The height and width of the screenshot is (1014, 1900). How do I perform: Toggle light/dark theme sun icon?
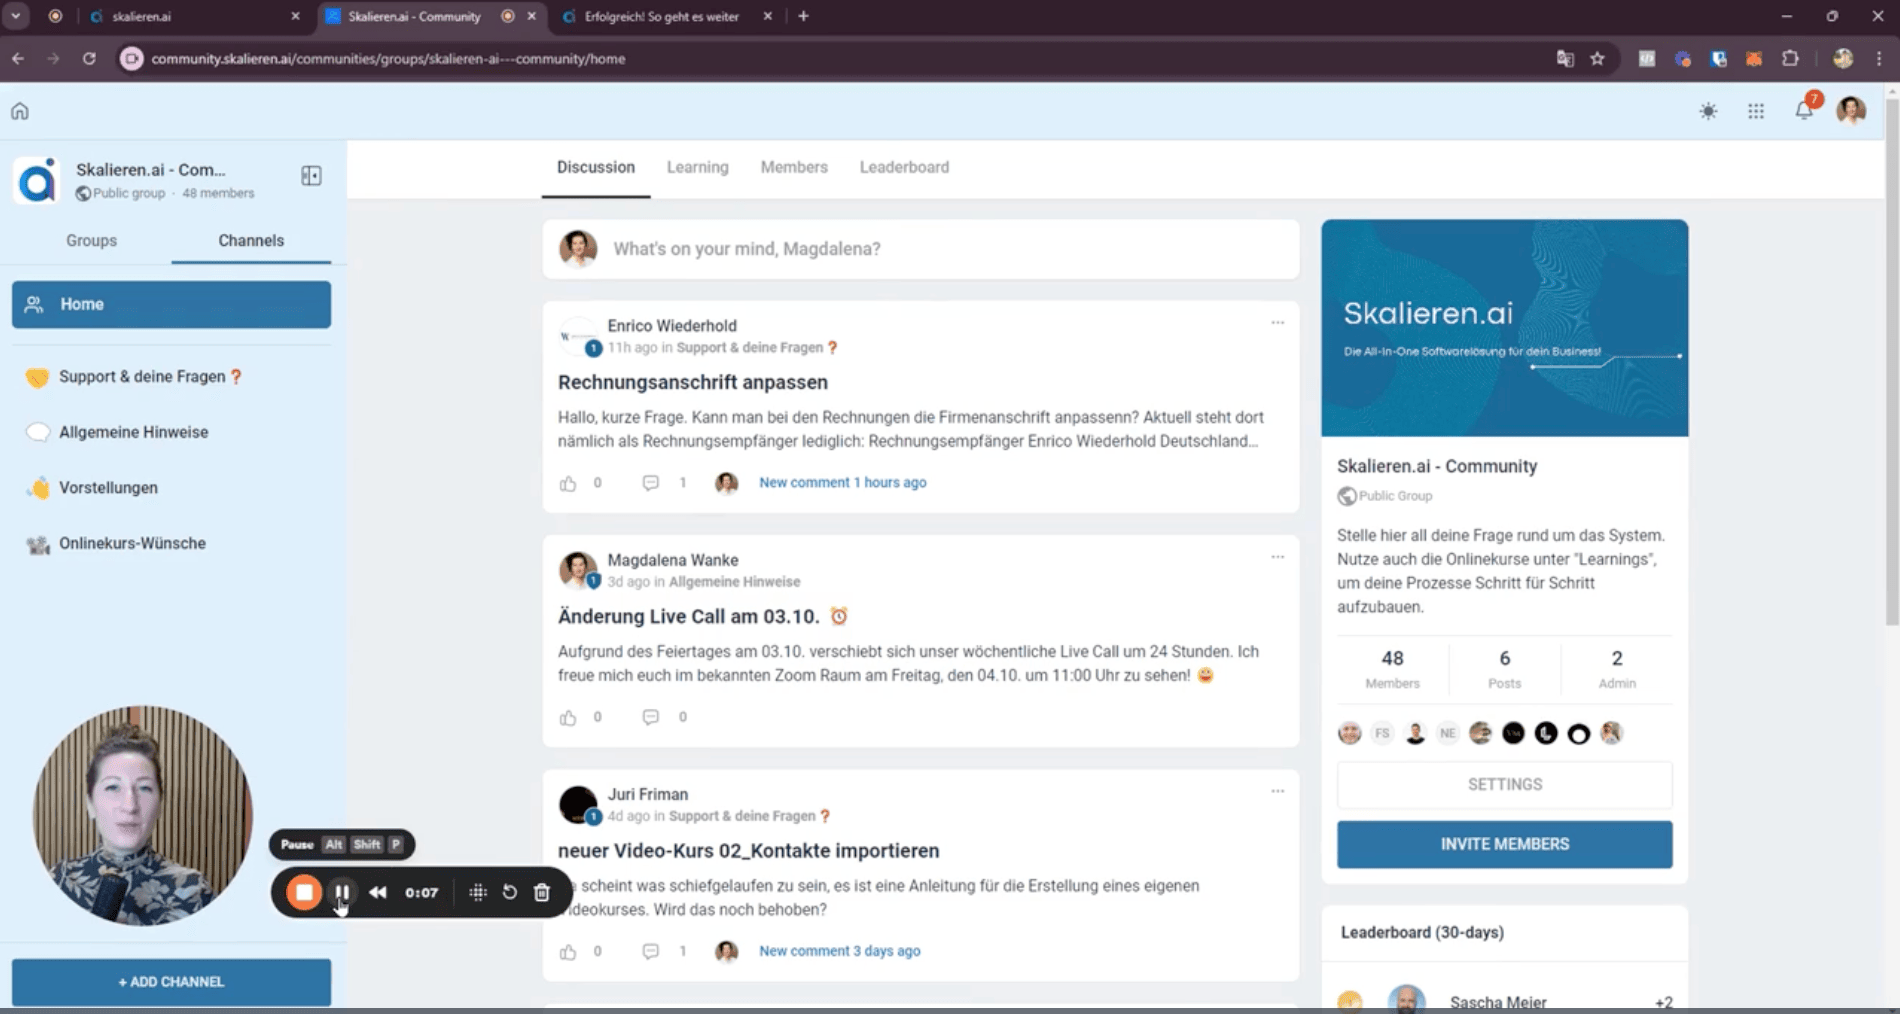pos(1708,111)
